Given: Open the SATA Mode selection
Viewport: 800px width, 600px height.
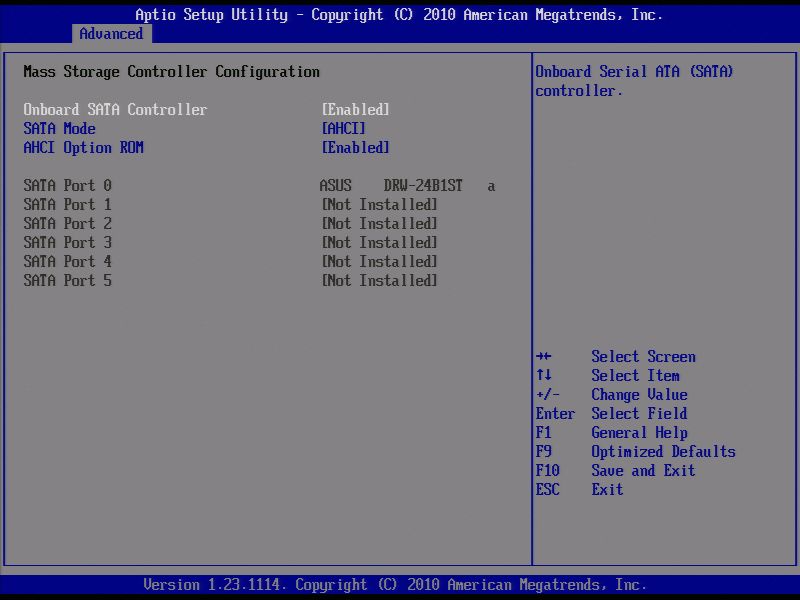Looking at the screenshot, I should (59, 128).
